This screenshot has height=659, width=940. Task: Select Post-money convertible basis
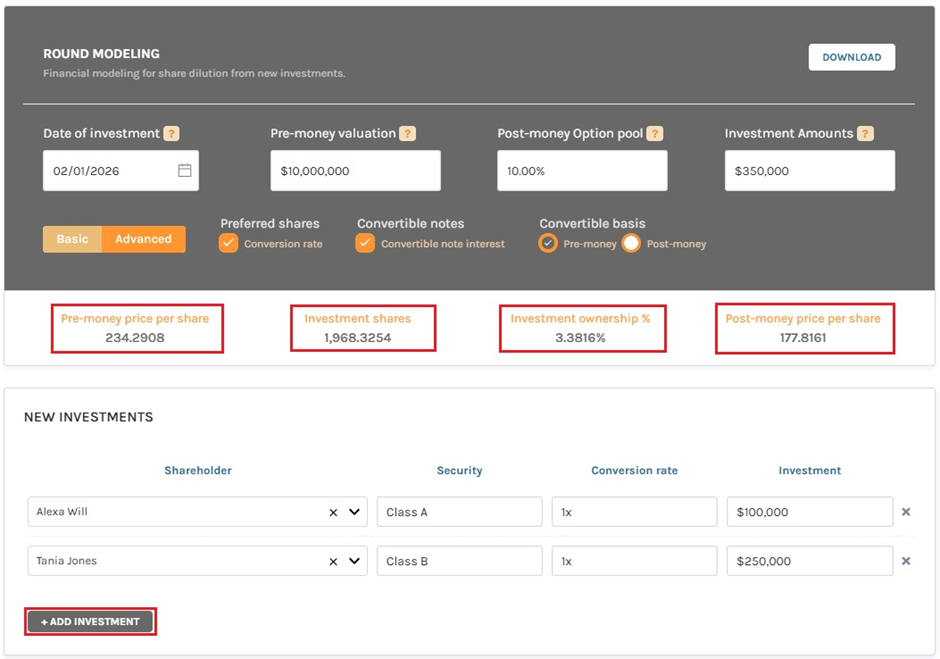[631, 243]
